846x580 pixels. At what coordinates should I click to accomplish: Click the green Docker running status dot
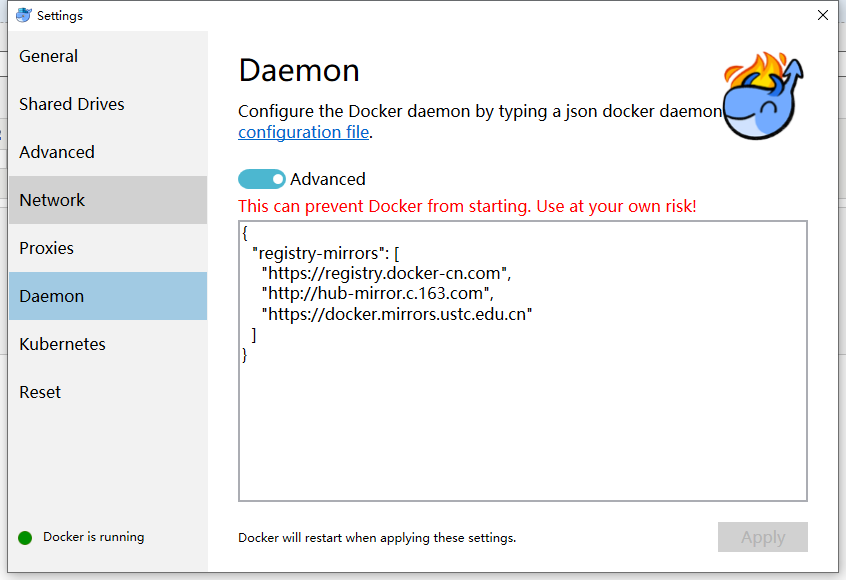tap(25, 538)
